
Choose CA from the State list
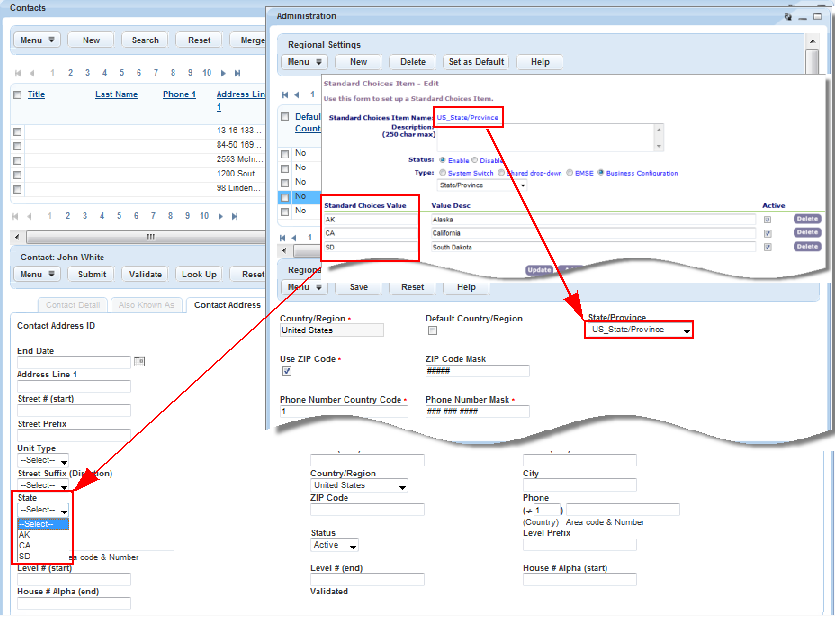click(25, 546)
